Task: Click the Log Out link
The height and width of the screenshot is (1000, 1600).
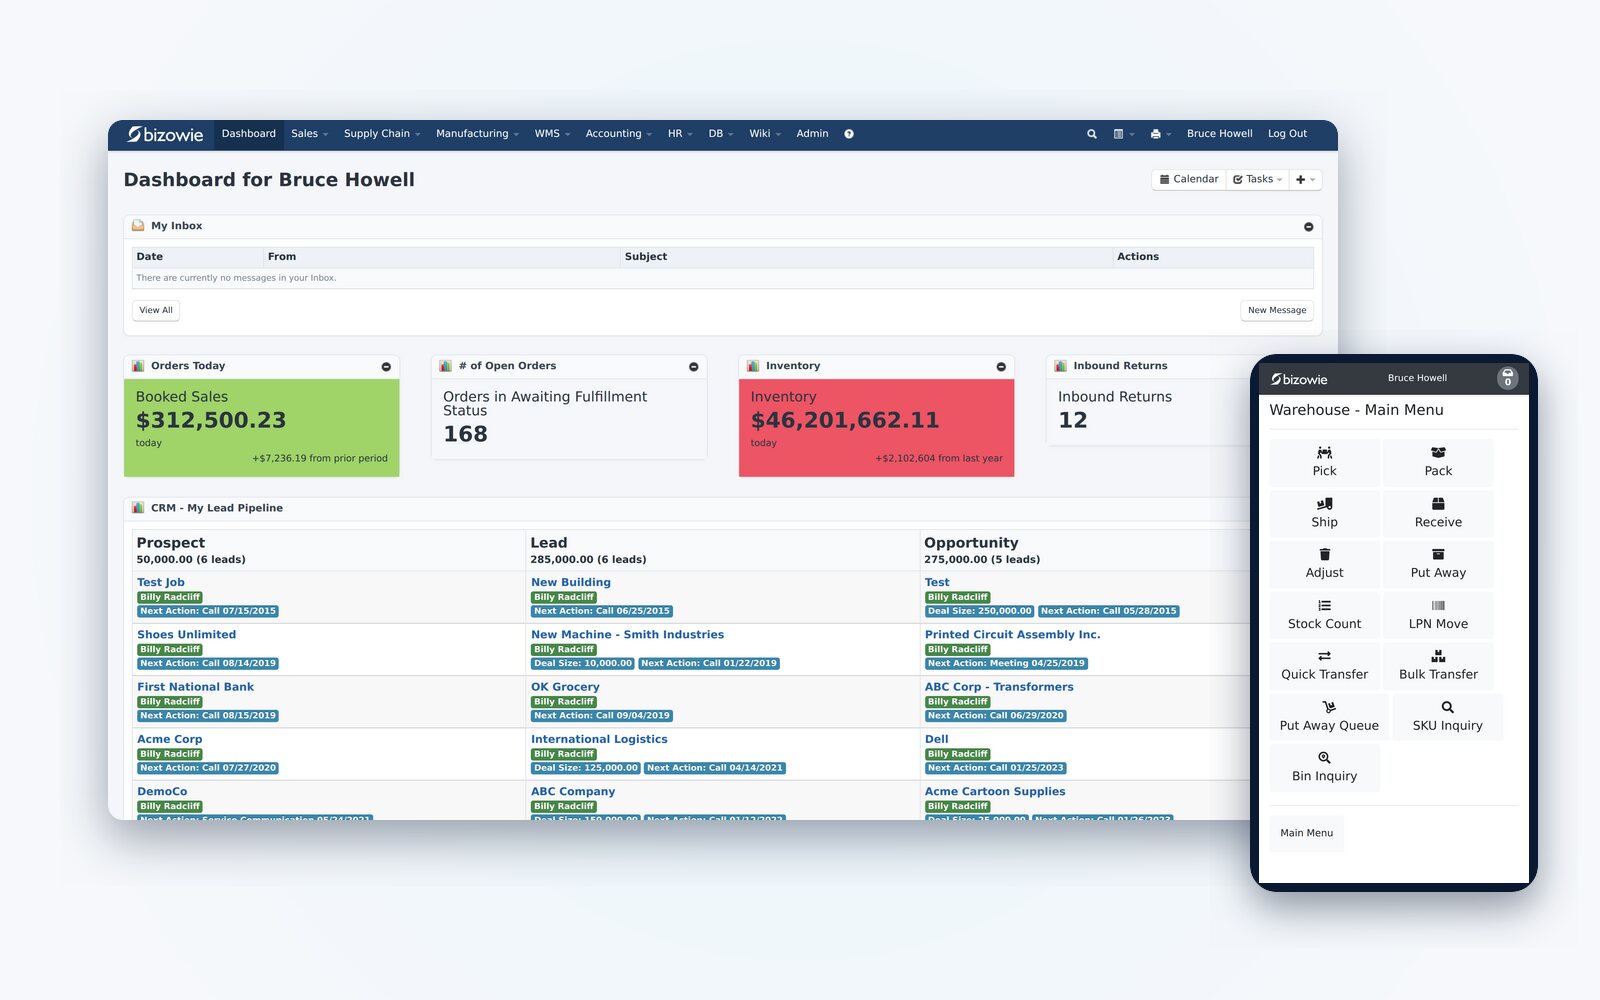Action: click(1287, 134)
